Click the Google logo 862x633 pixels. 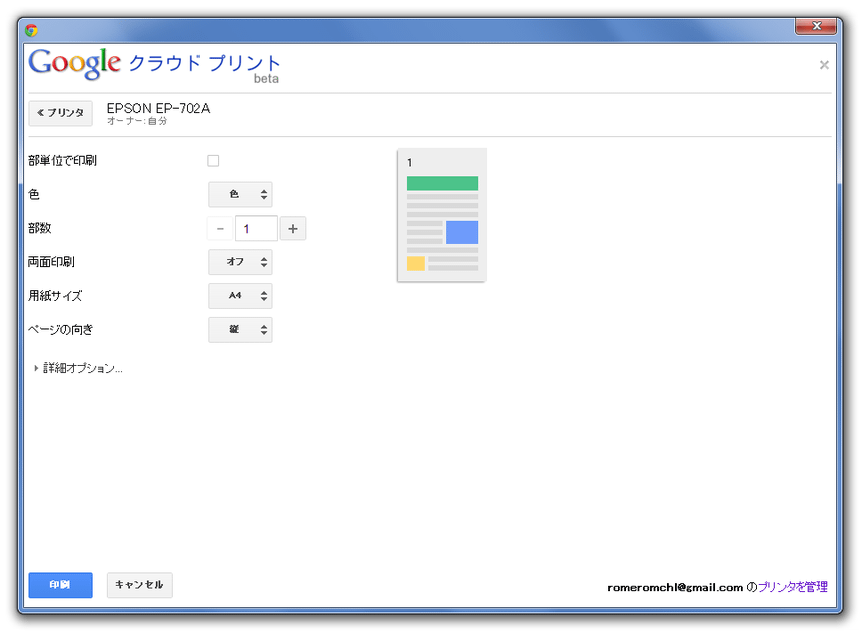click(x=74, y=63)
